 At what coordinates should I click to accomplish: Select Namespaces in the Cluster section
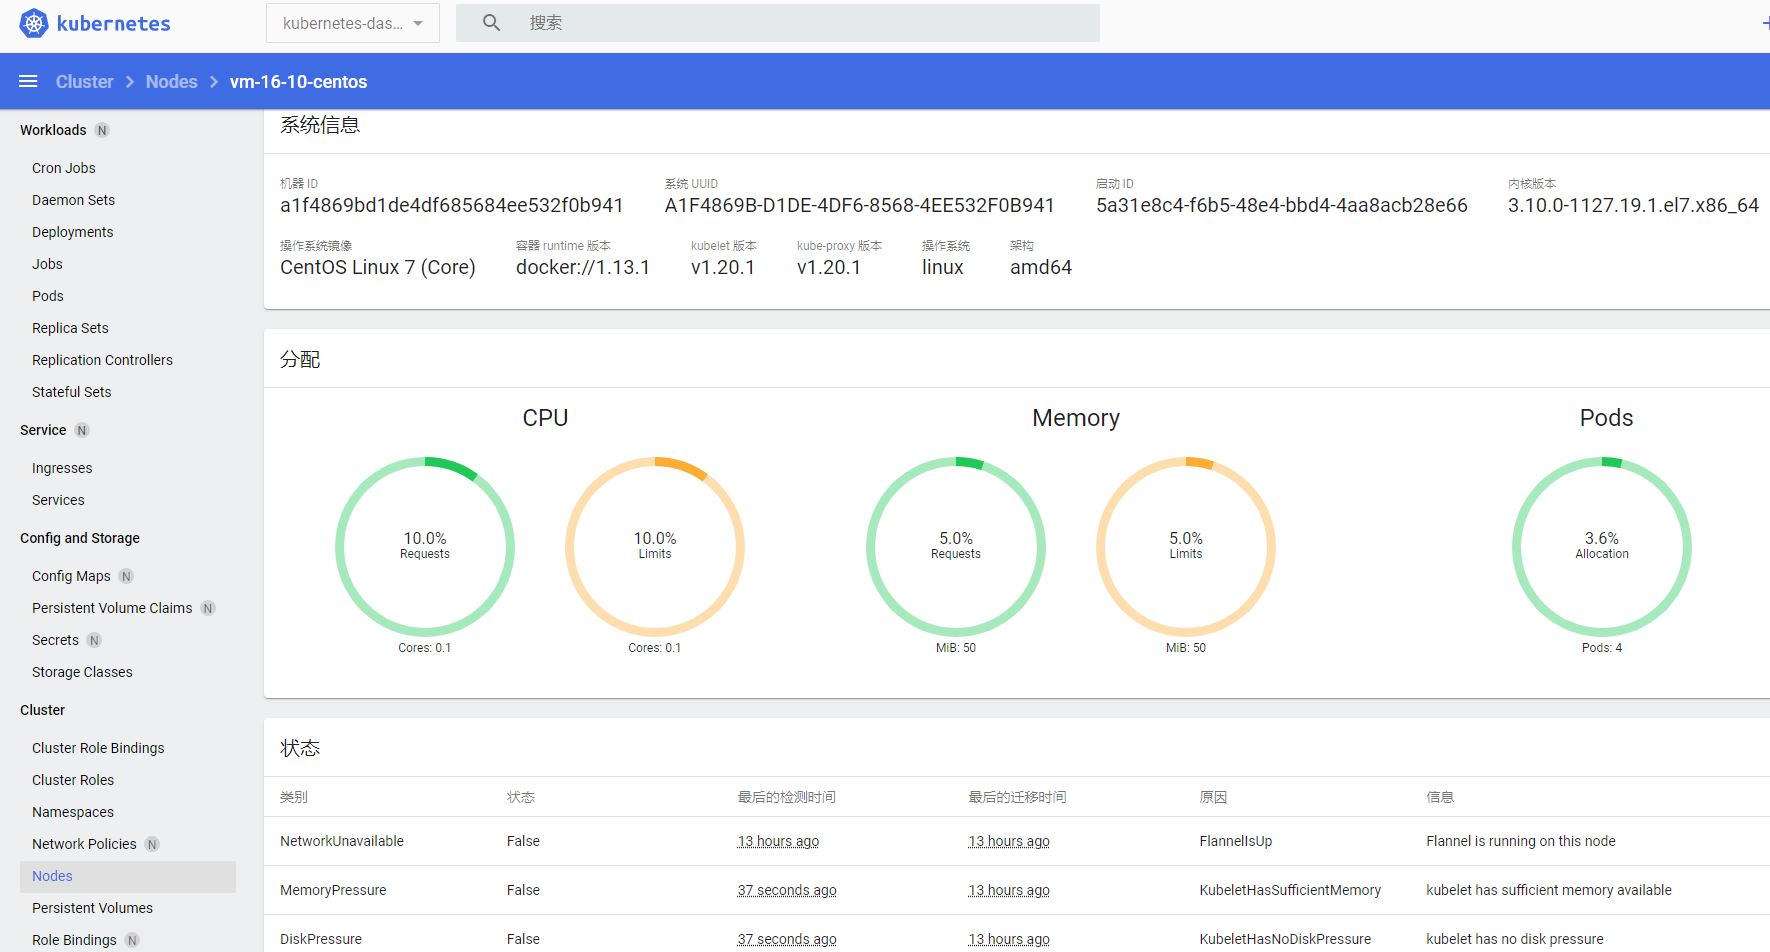click(72, 812)
